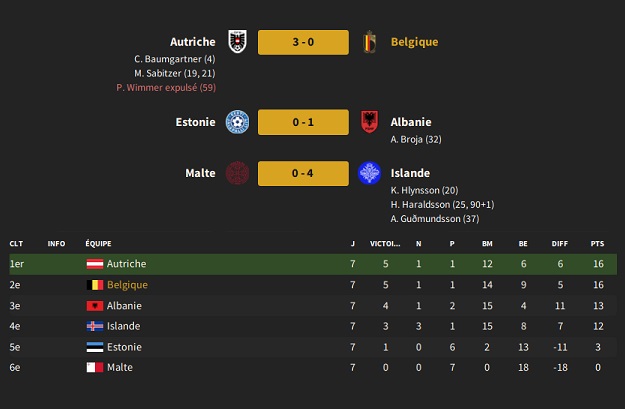Select the Estonie row team name
This screenshot has width=625, height=409.
pyautogui.click(x=124, y=347)
